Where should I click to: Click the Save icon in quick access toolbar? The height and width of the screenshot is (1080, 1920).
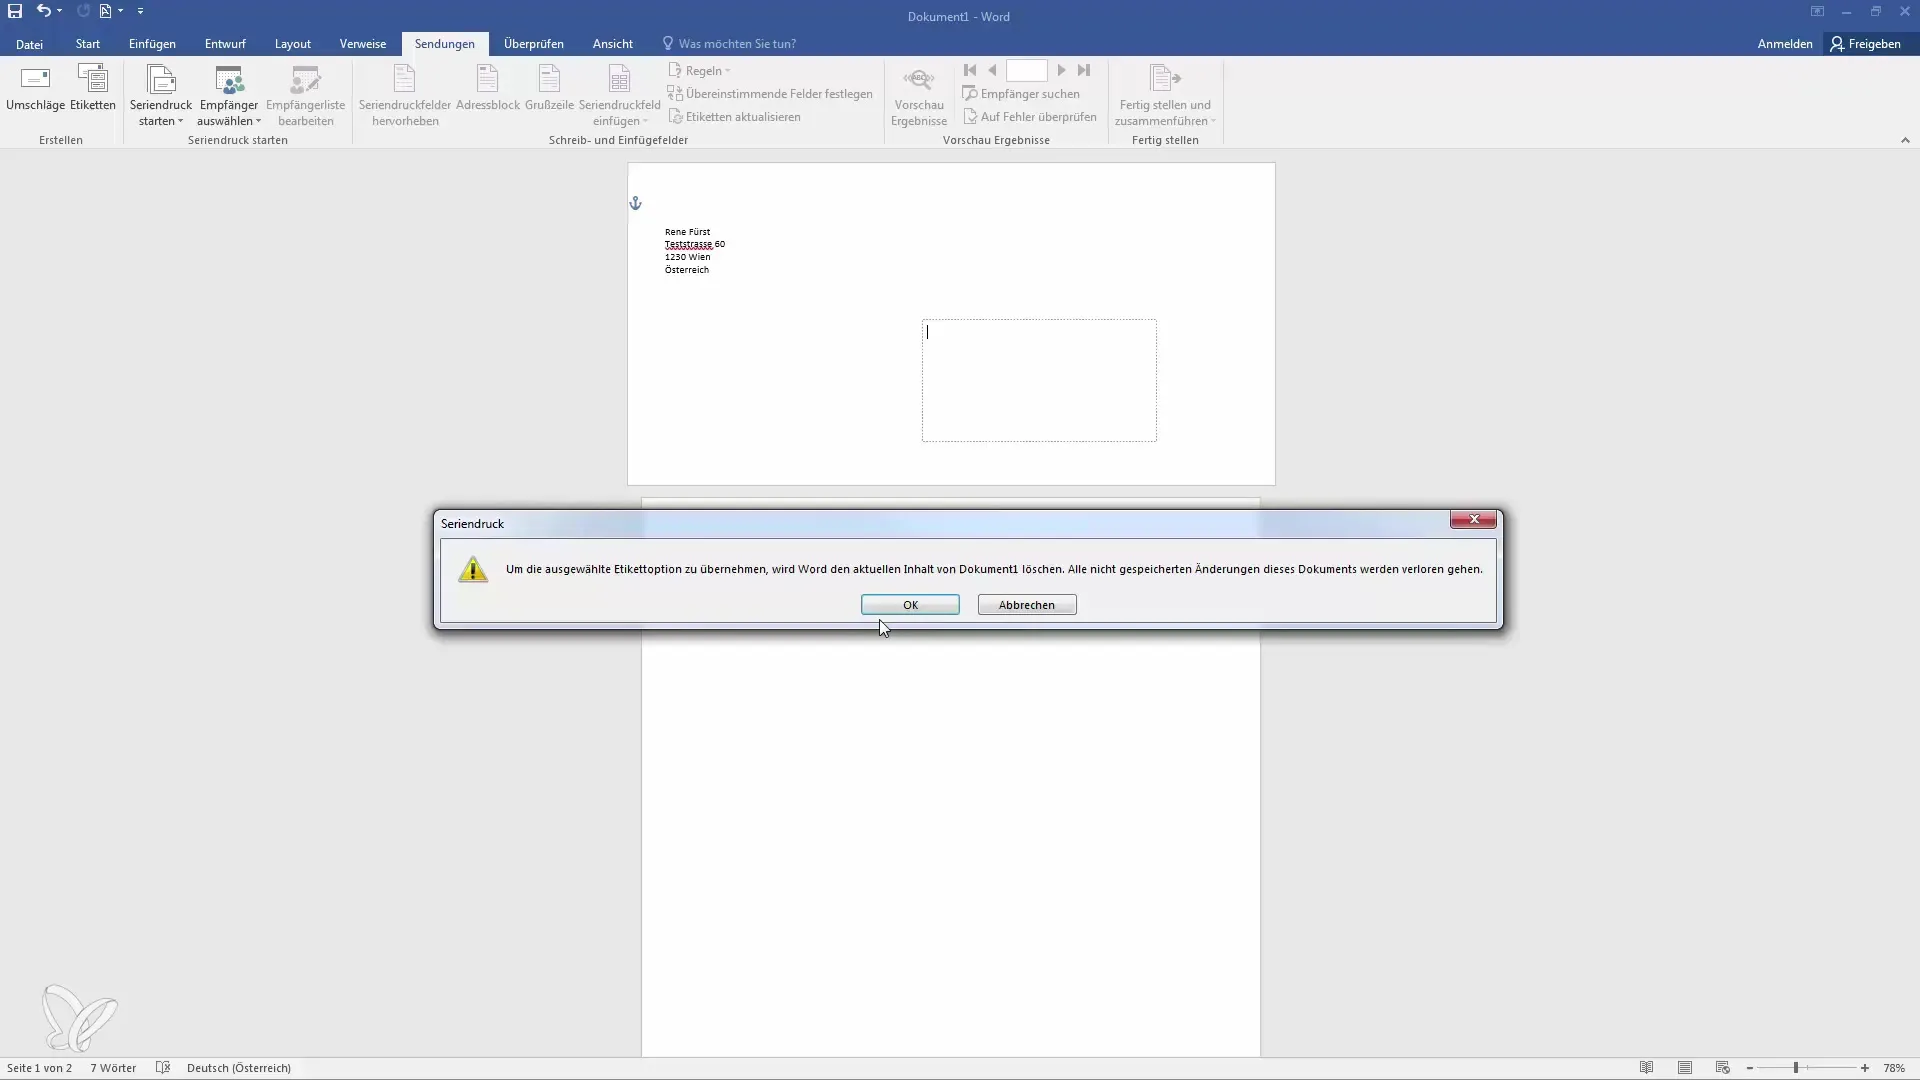(x=15, y=11)
